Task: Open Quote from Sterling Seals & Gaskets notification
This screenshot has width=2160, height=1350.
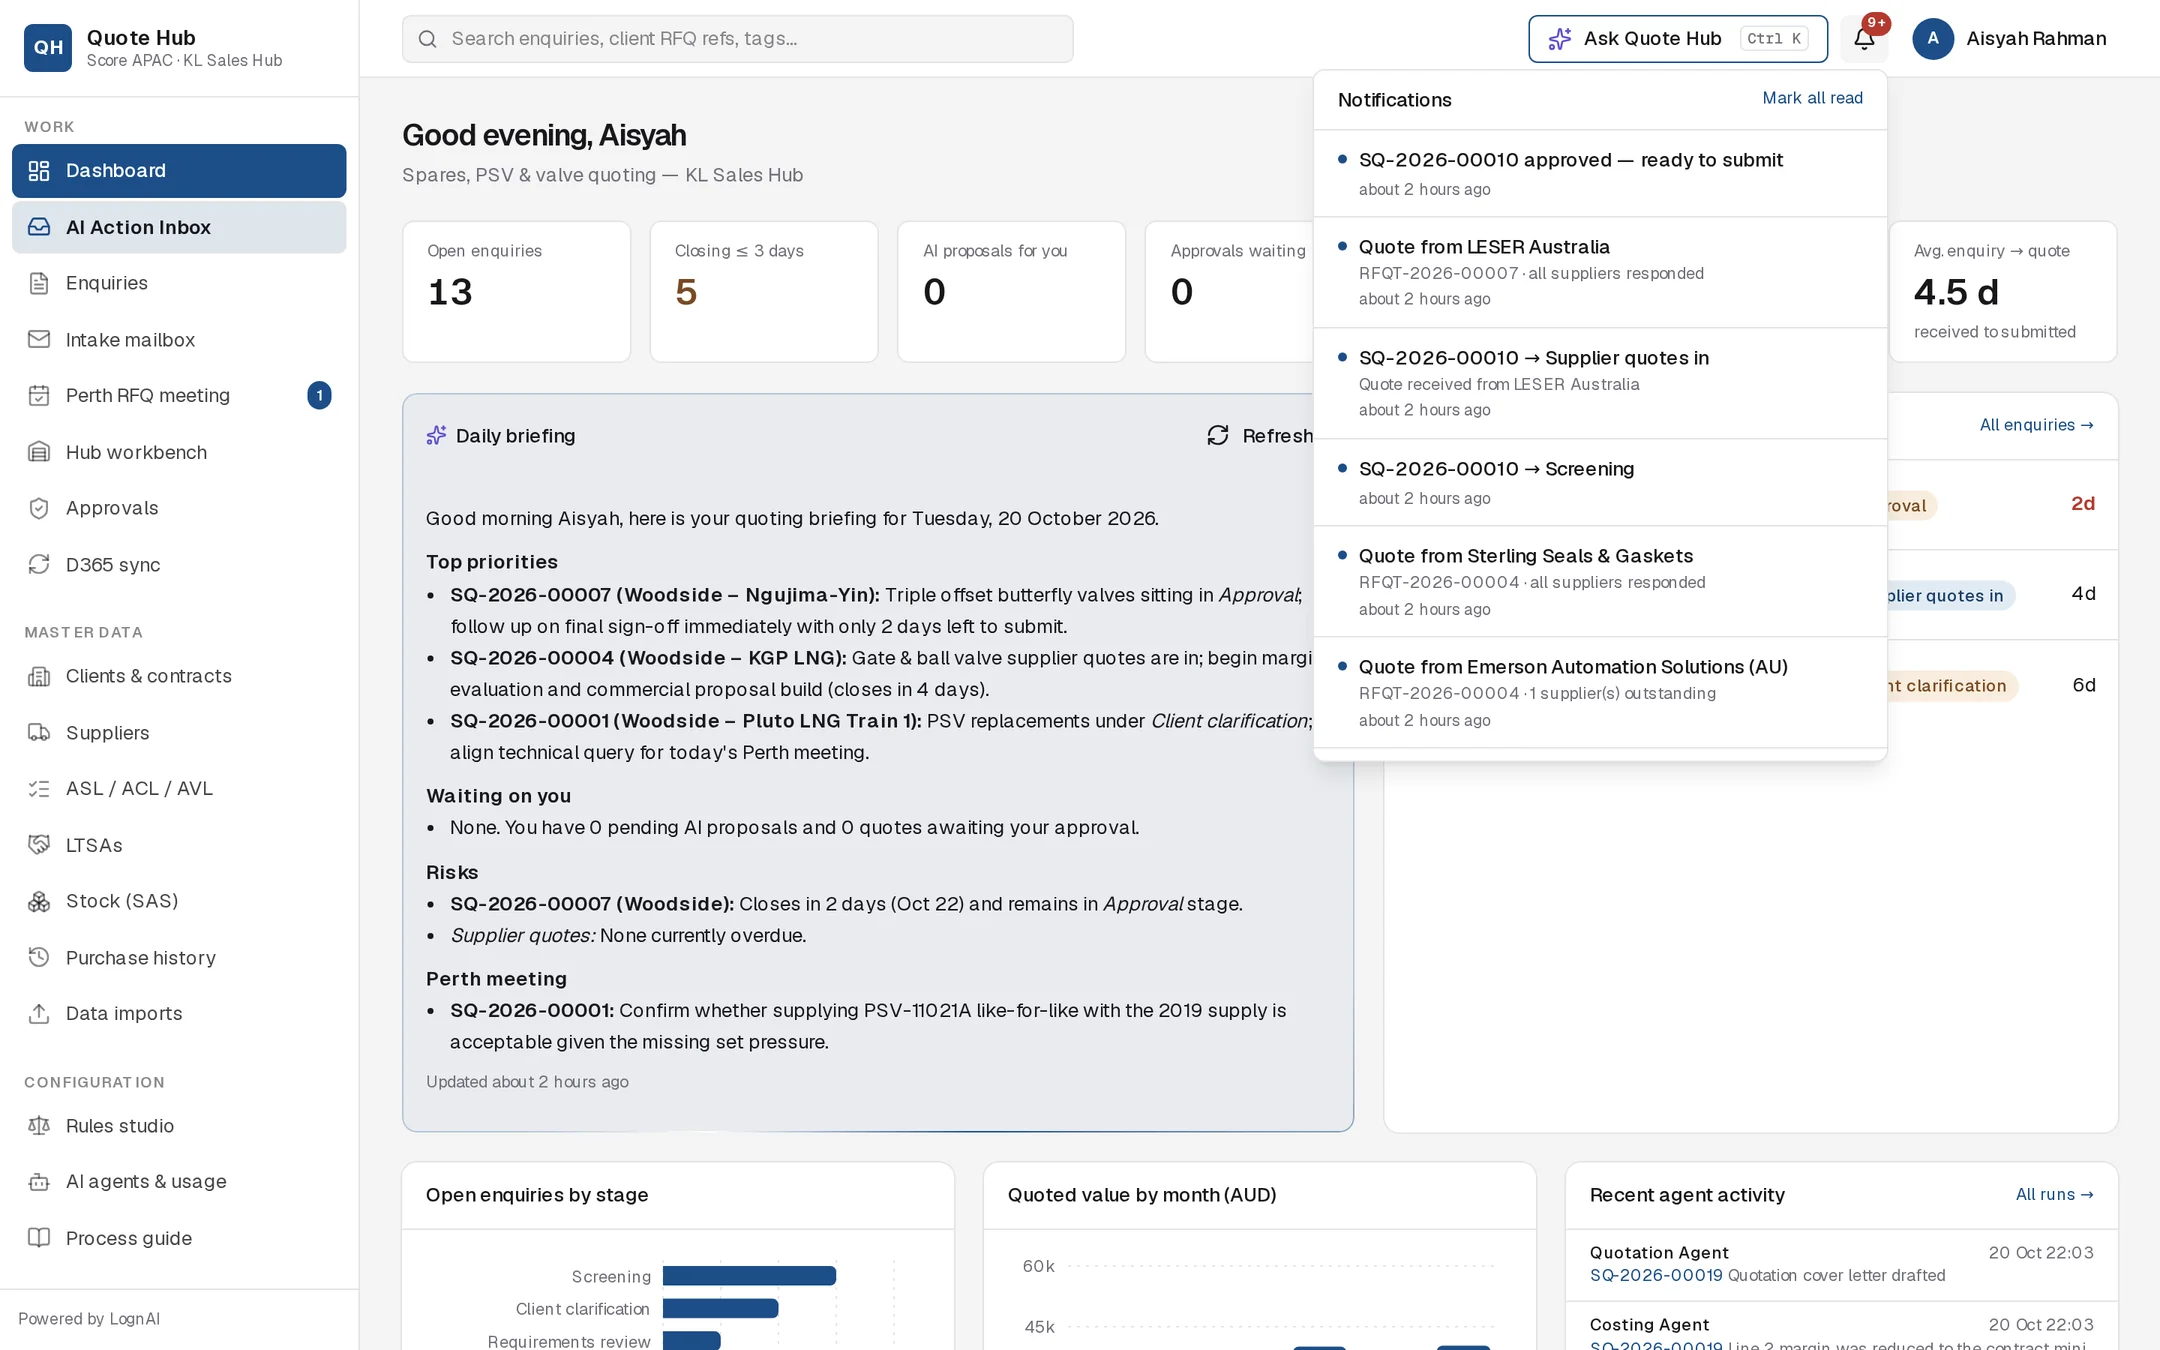Action: click(1600, 582)
